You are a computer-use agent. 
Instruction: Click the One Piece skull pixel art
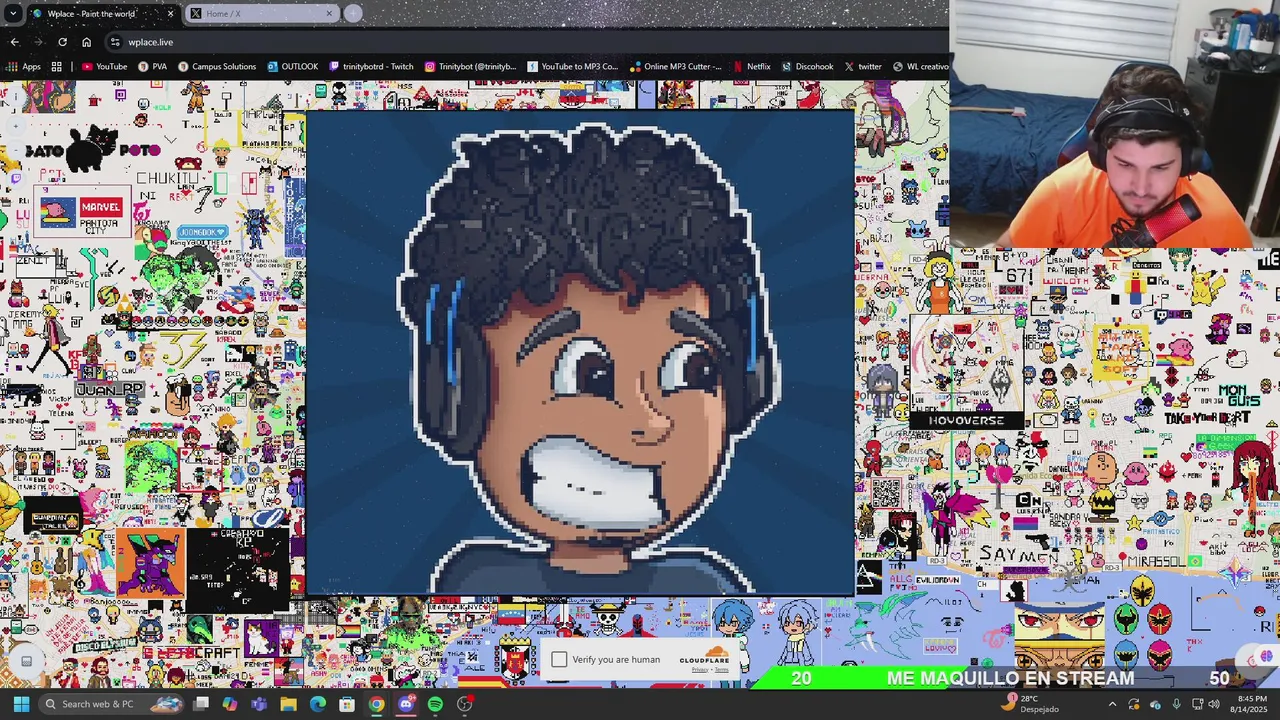coord(608,619)
